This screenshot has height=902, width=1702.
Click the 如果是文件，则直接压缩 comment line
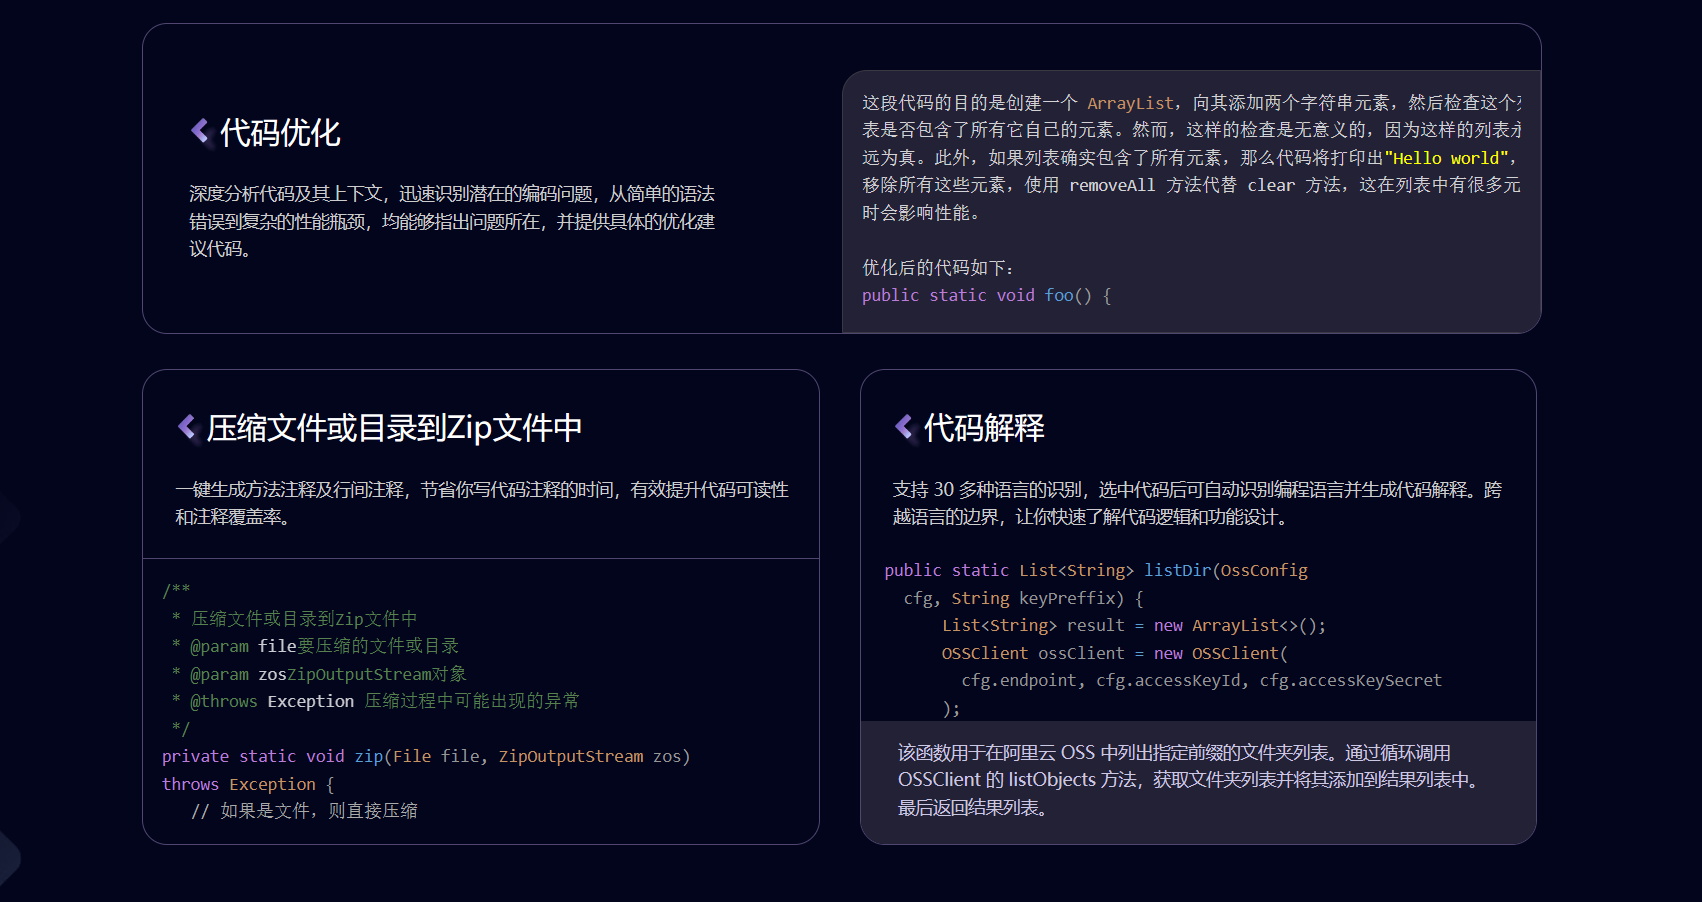[304, 811]
